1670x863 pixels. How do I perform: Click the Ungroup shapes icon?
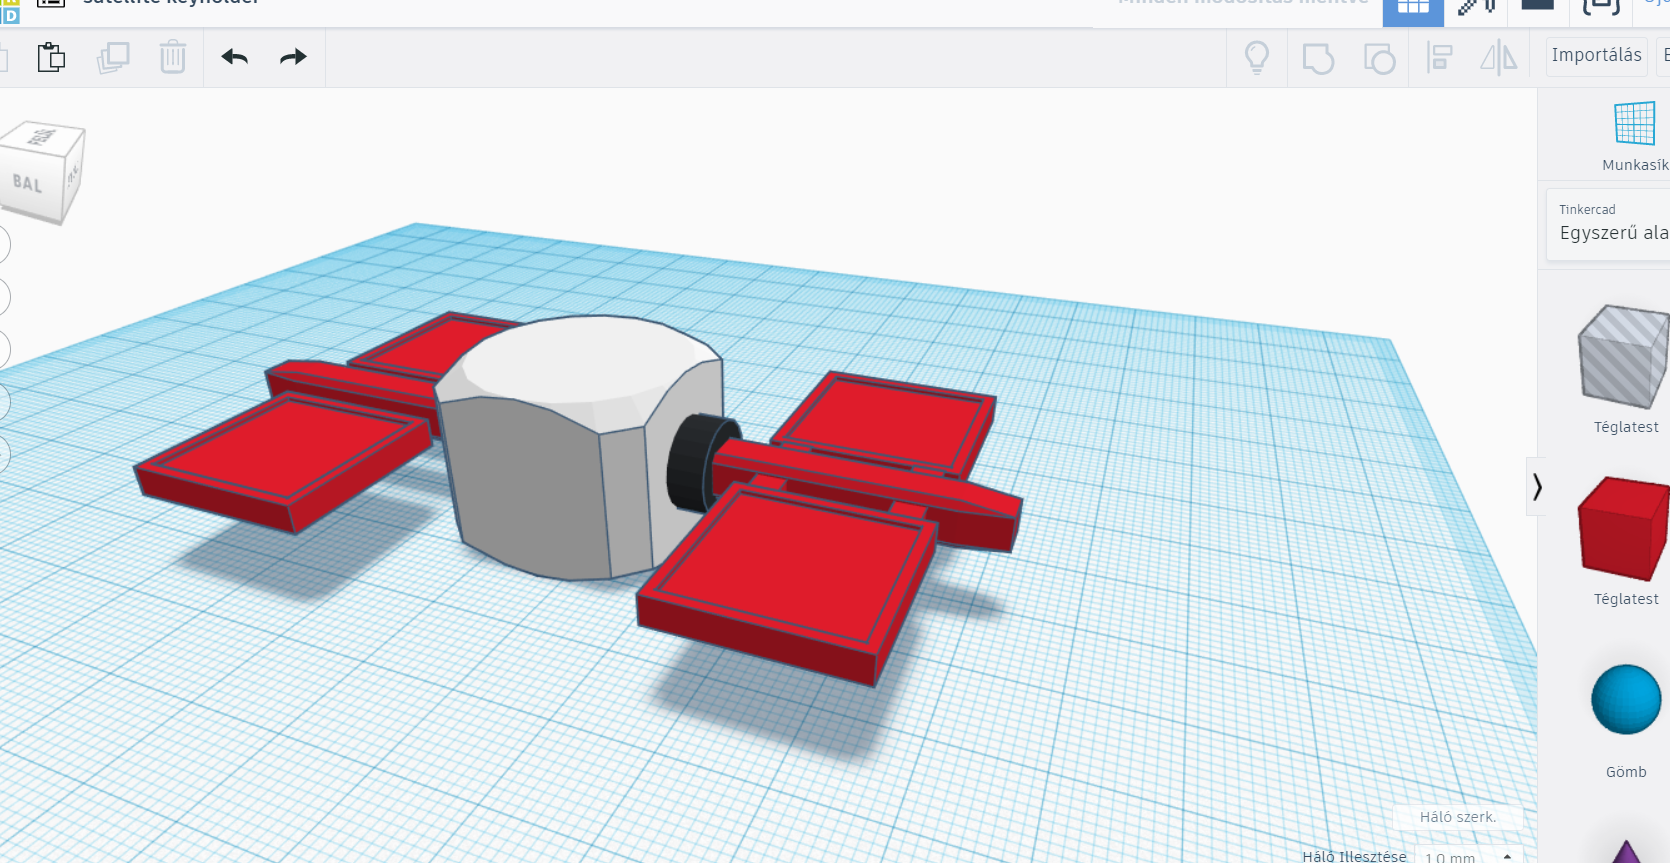1380,58
